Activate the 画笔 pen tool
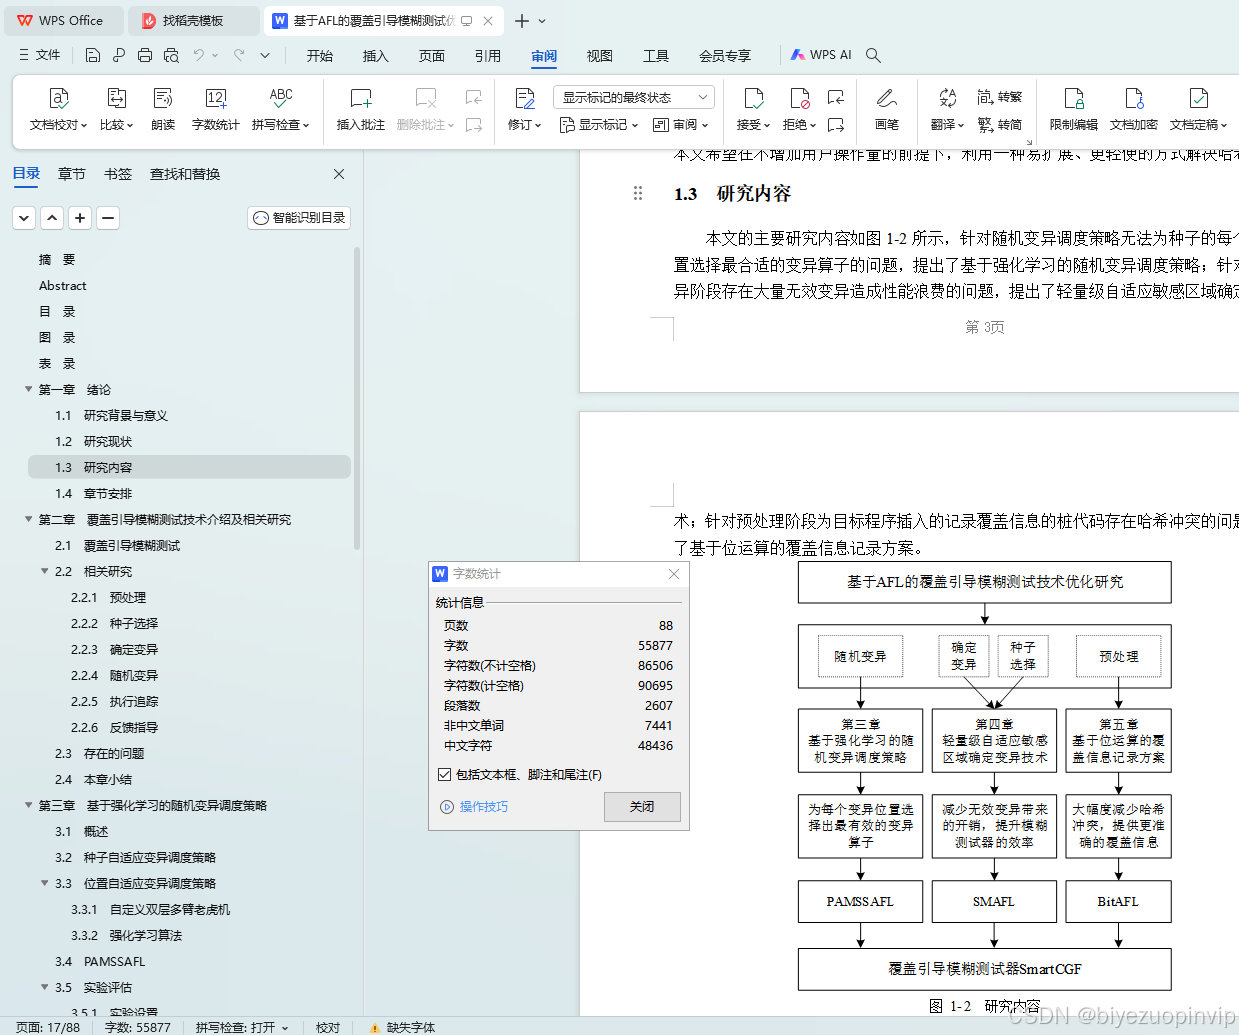This screenshot has width=1239, height=1035. 885,108
